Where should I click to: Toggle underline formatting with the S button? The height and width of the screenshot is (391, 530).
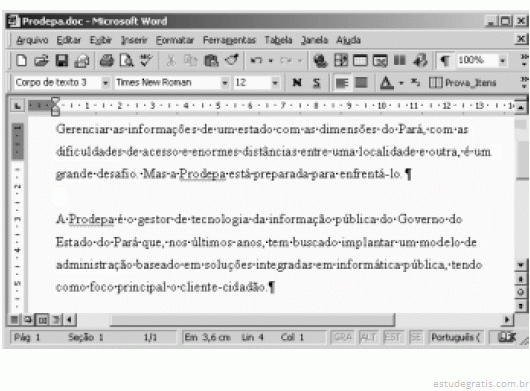tap(316, 82)
